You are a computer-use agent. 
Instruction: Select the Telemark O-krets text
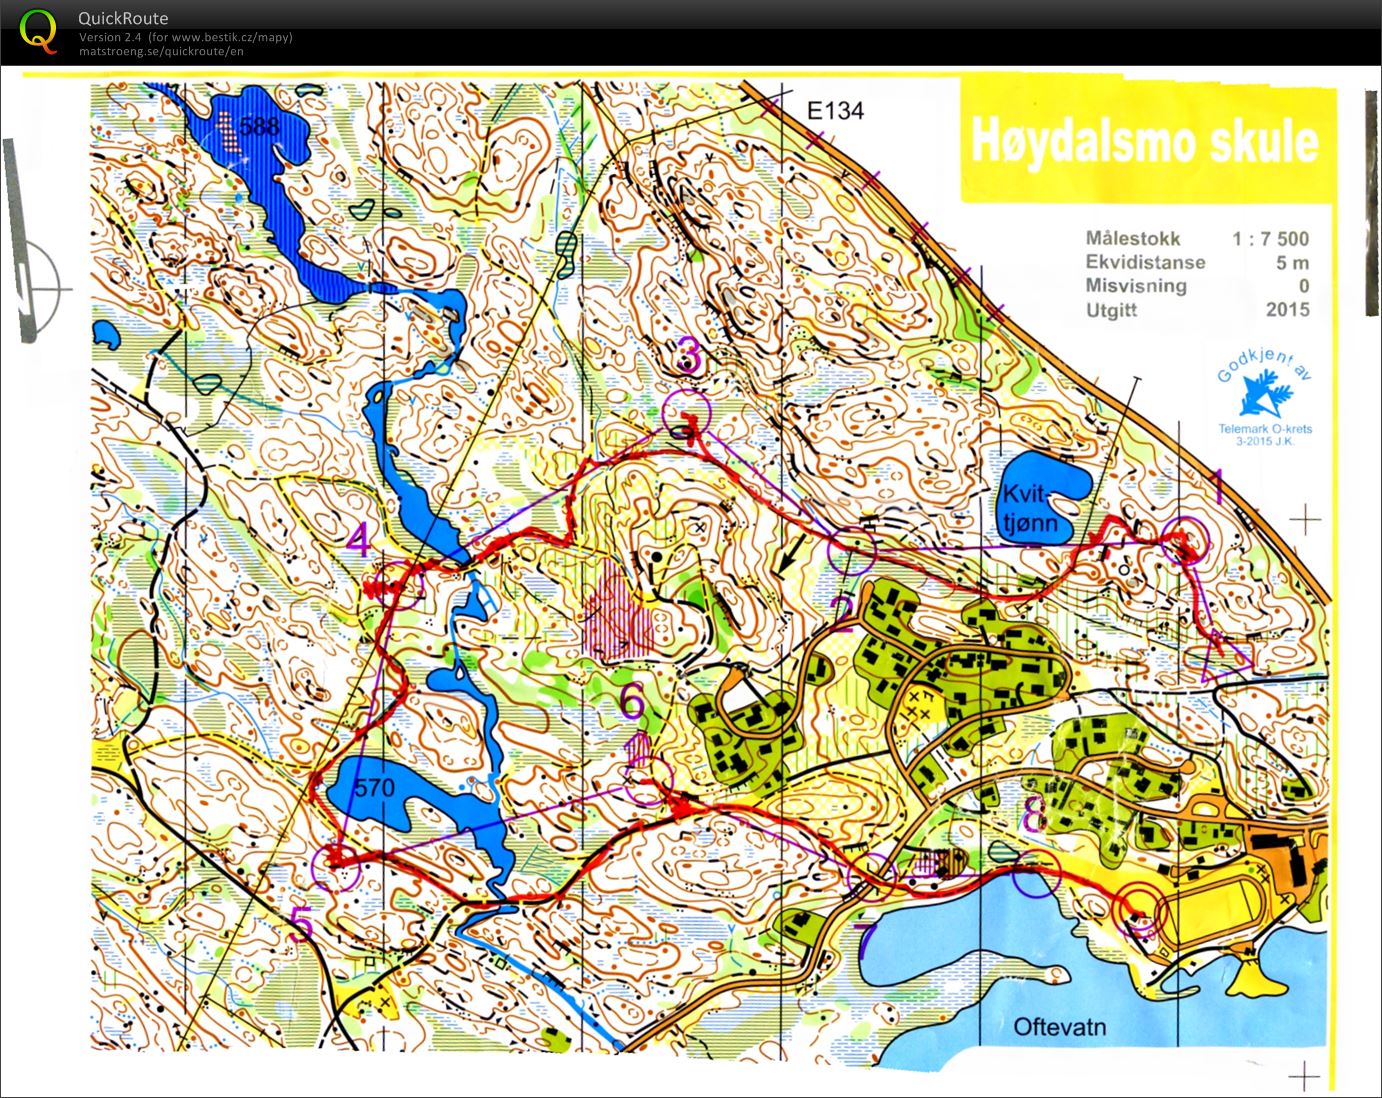(x=1265, y=429)
